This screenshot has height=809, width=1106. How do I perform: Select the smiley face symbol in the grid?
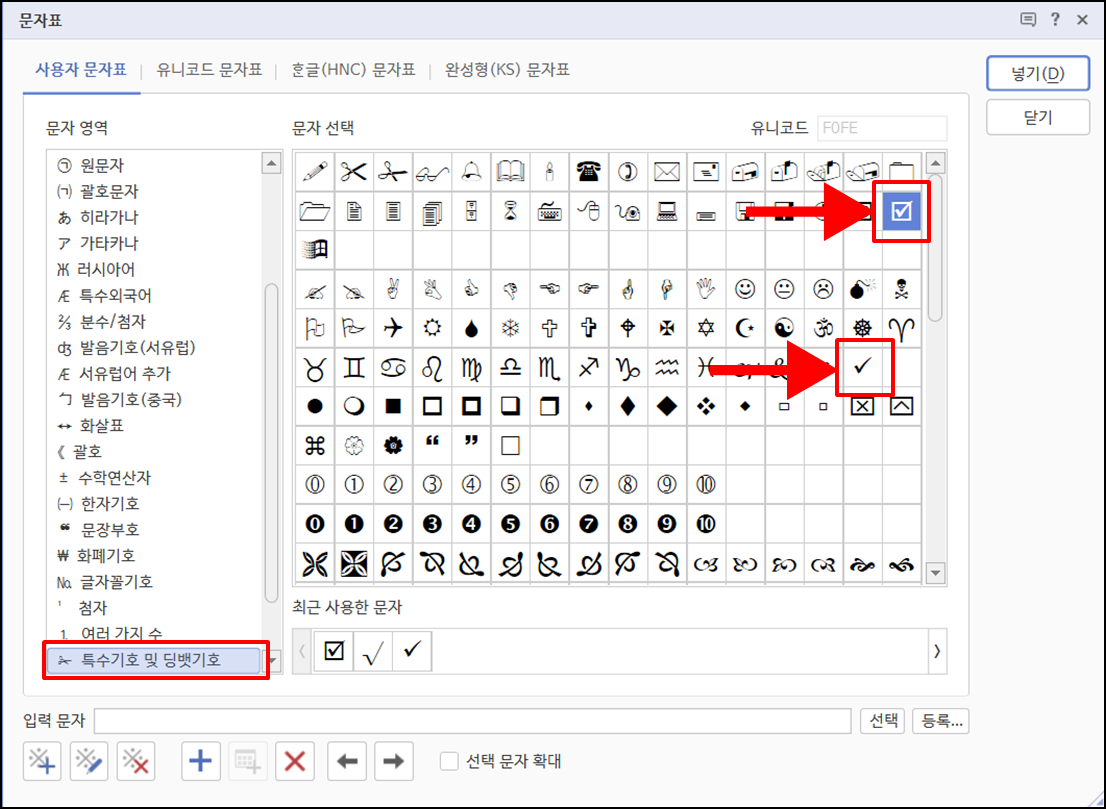(x=746, y=289)
